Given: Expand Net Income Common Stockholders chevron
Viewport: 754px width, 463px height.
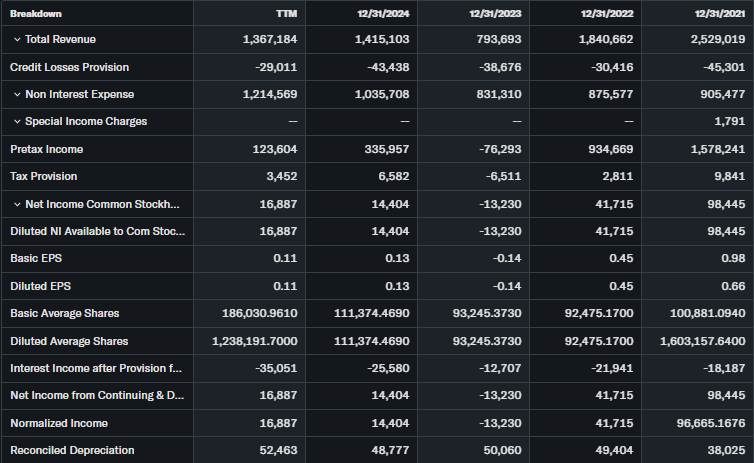Looking at the screenshot, I should [17, 204].
